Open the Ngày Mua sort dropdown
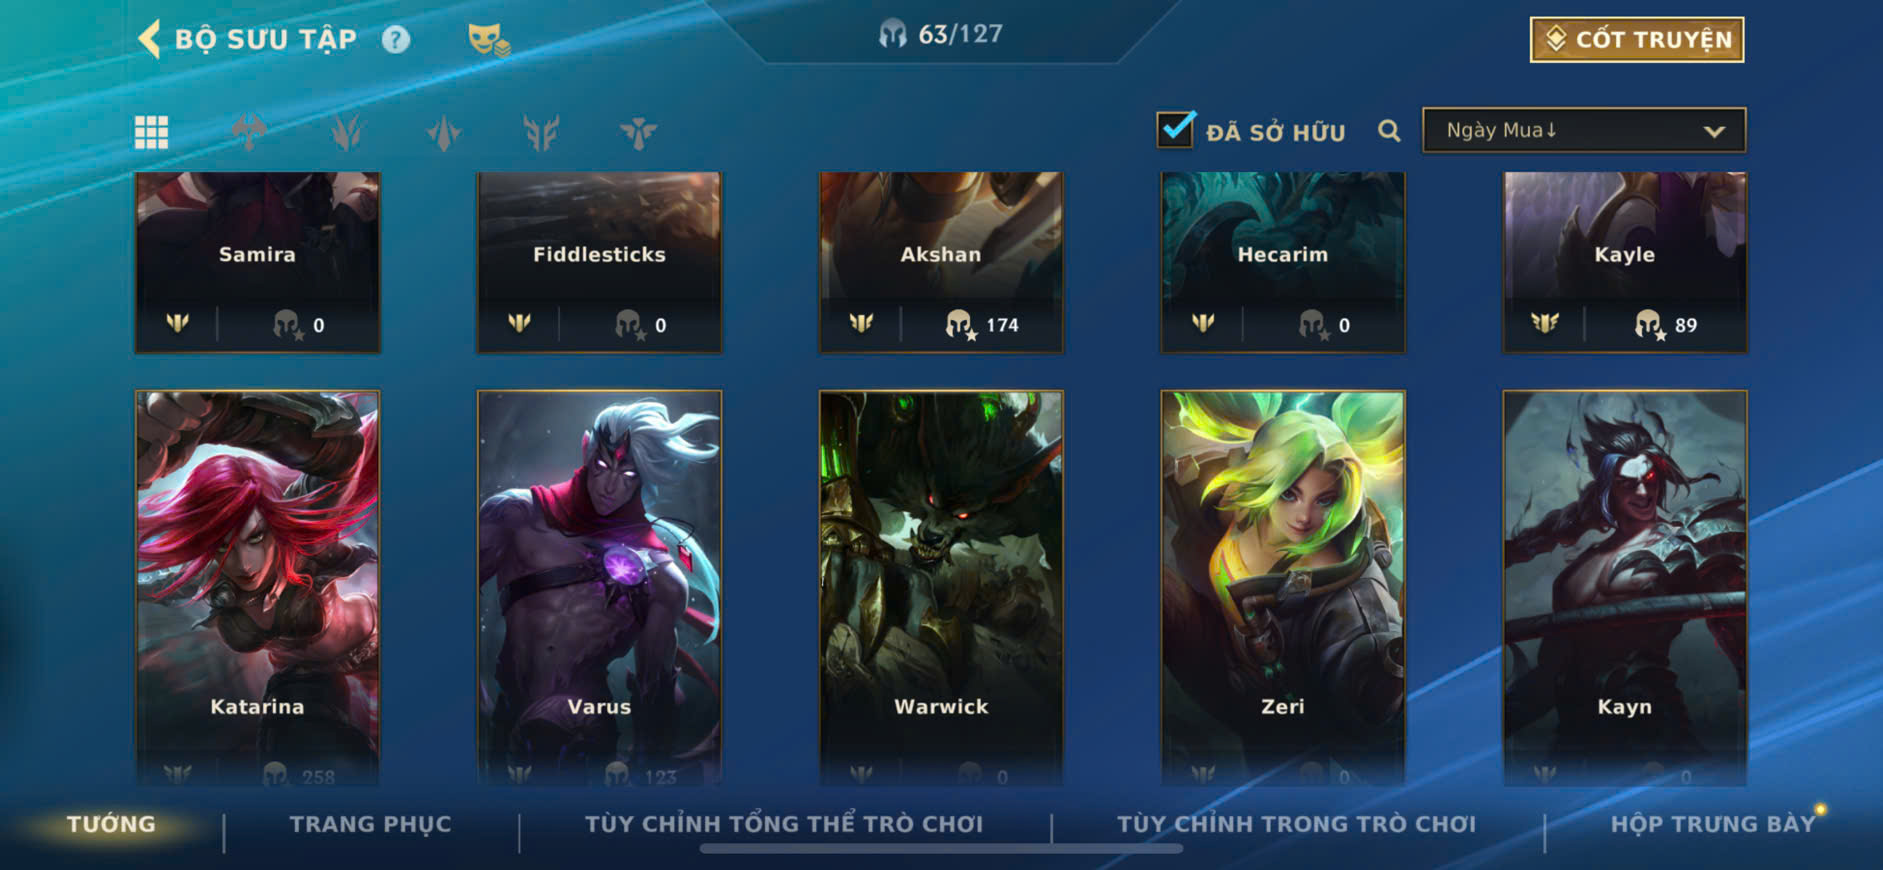The image size is (1883, 870). pos(1584,130)
